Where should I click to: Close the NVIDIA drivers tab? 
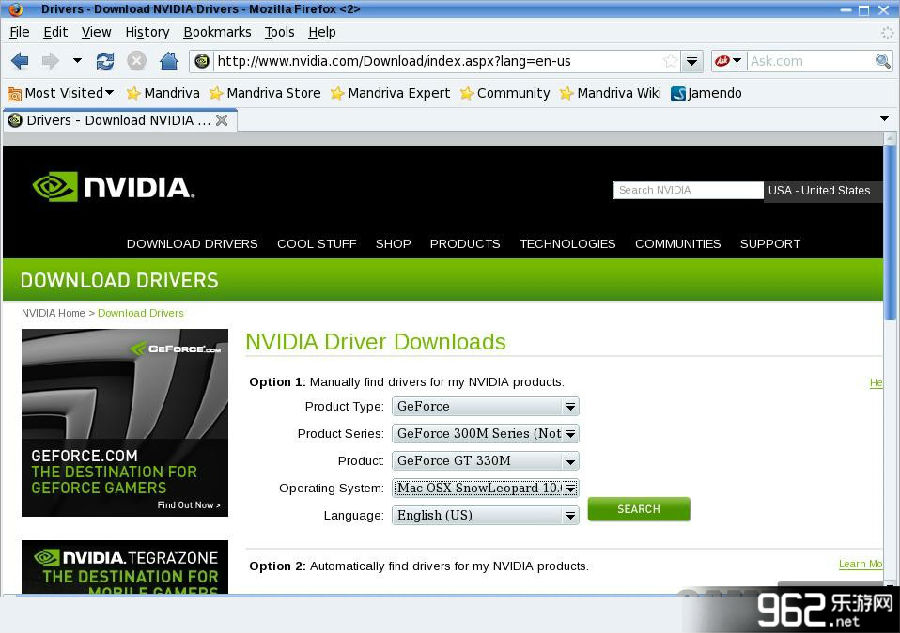tap(222, 121)
